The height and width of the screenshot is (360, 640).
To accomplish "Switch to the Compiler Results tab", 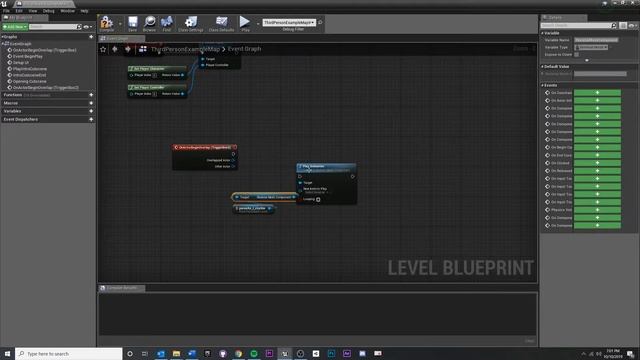I will [122, 288].
